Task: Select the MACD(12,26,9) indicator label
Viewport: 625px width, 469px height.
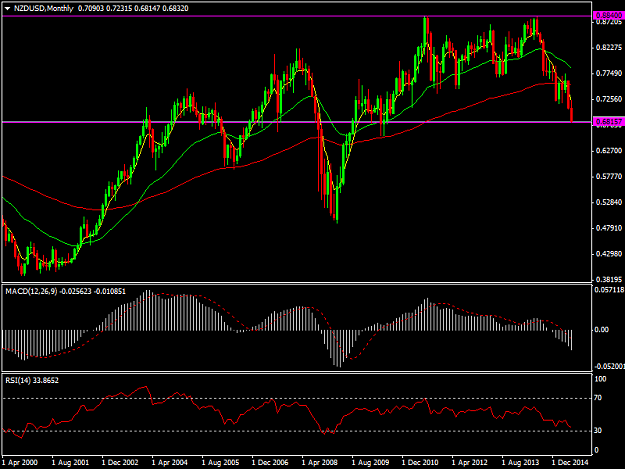Action: (x=31, y=291)
